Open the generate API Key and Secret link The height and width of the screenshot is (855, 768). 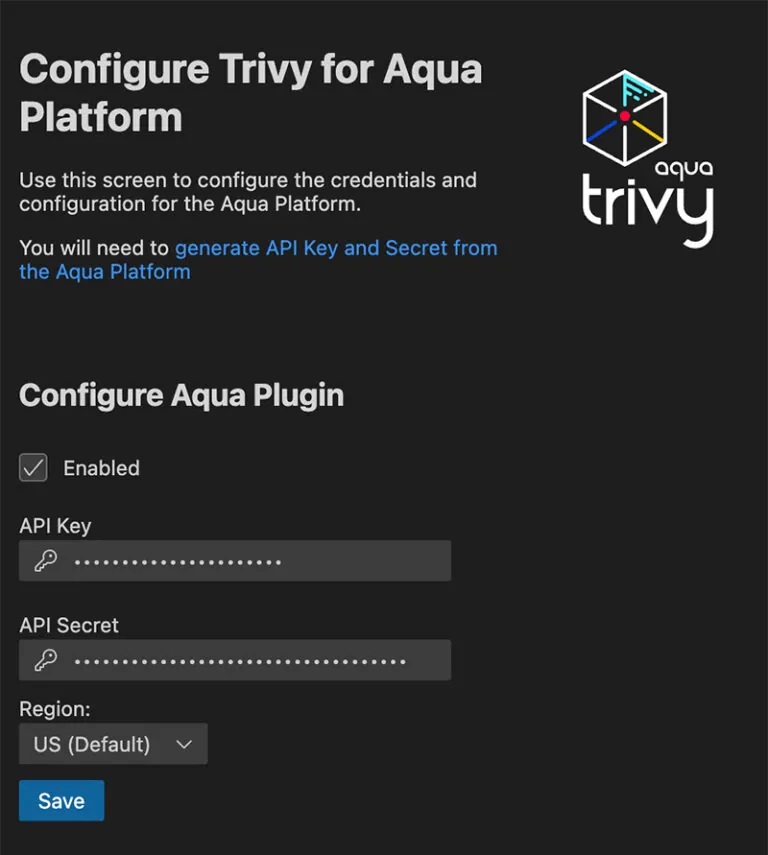click(335, 248)
